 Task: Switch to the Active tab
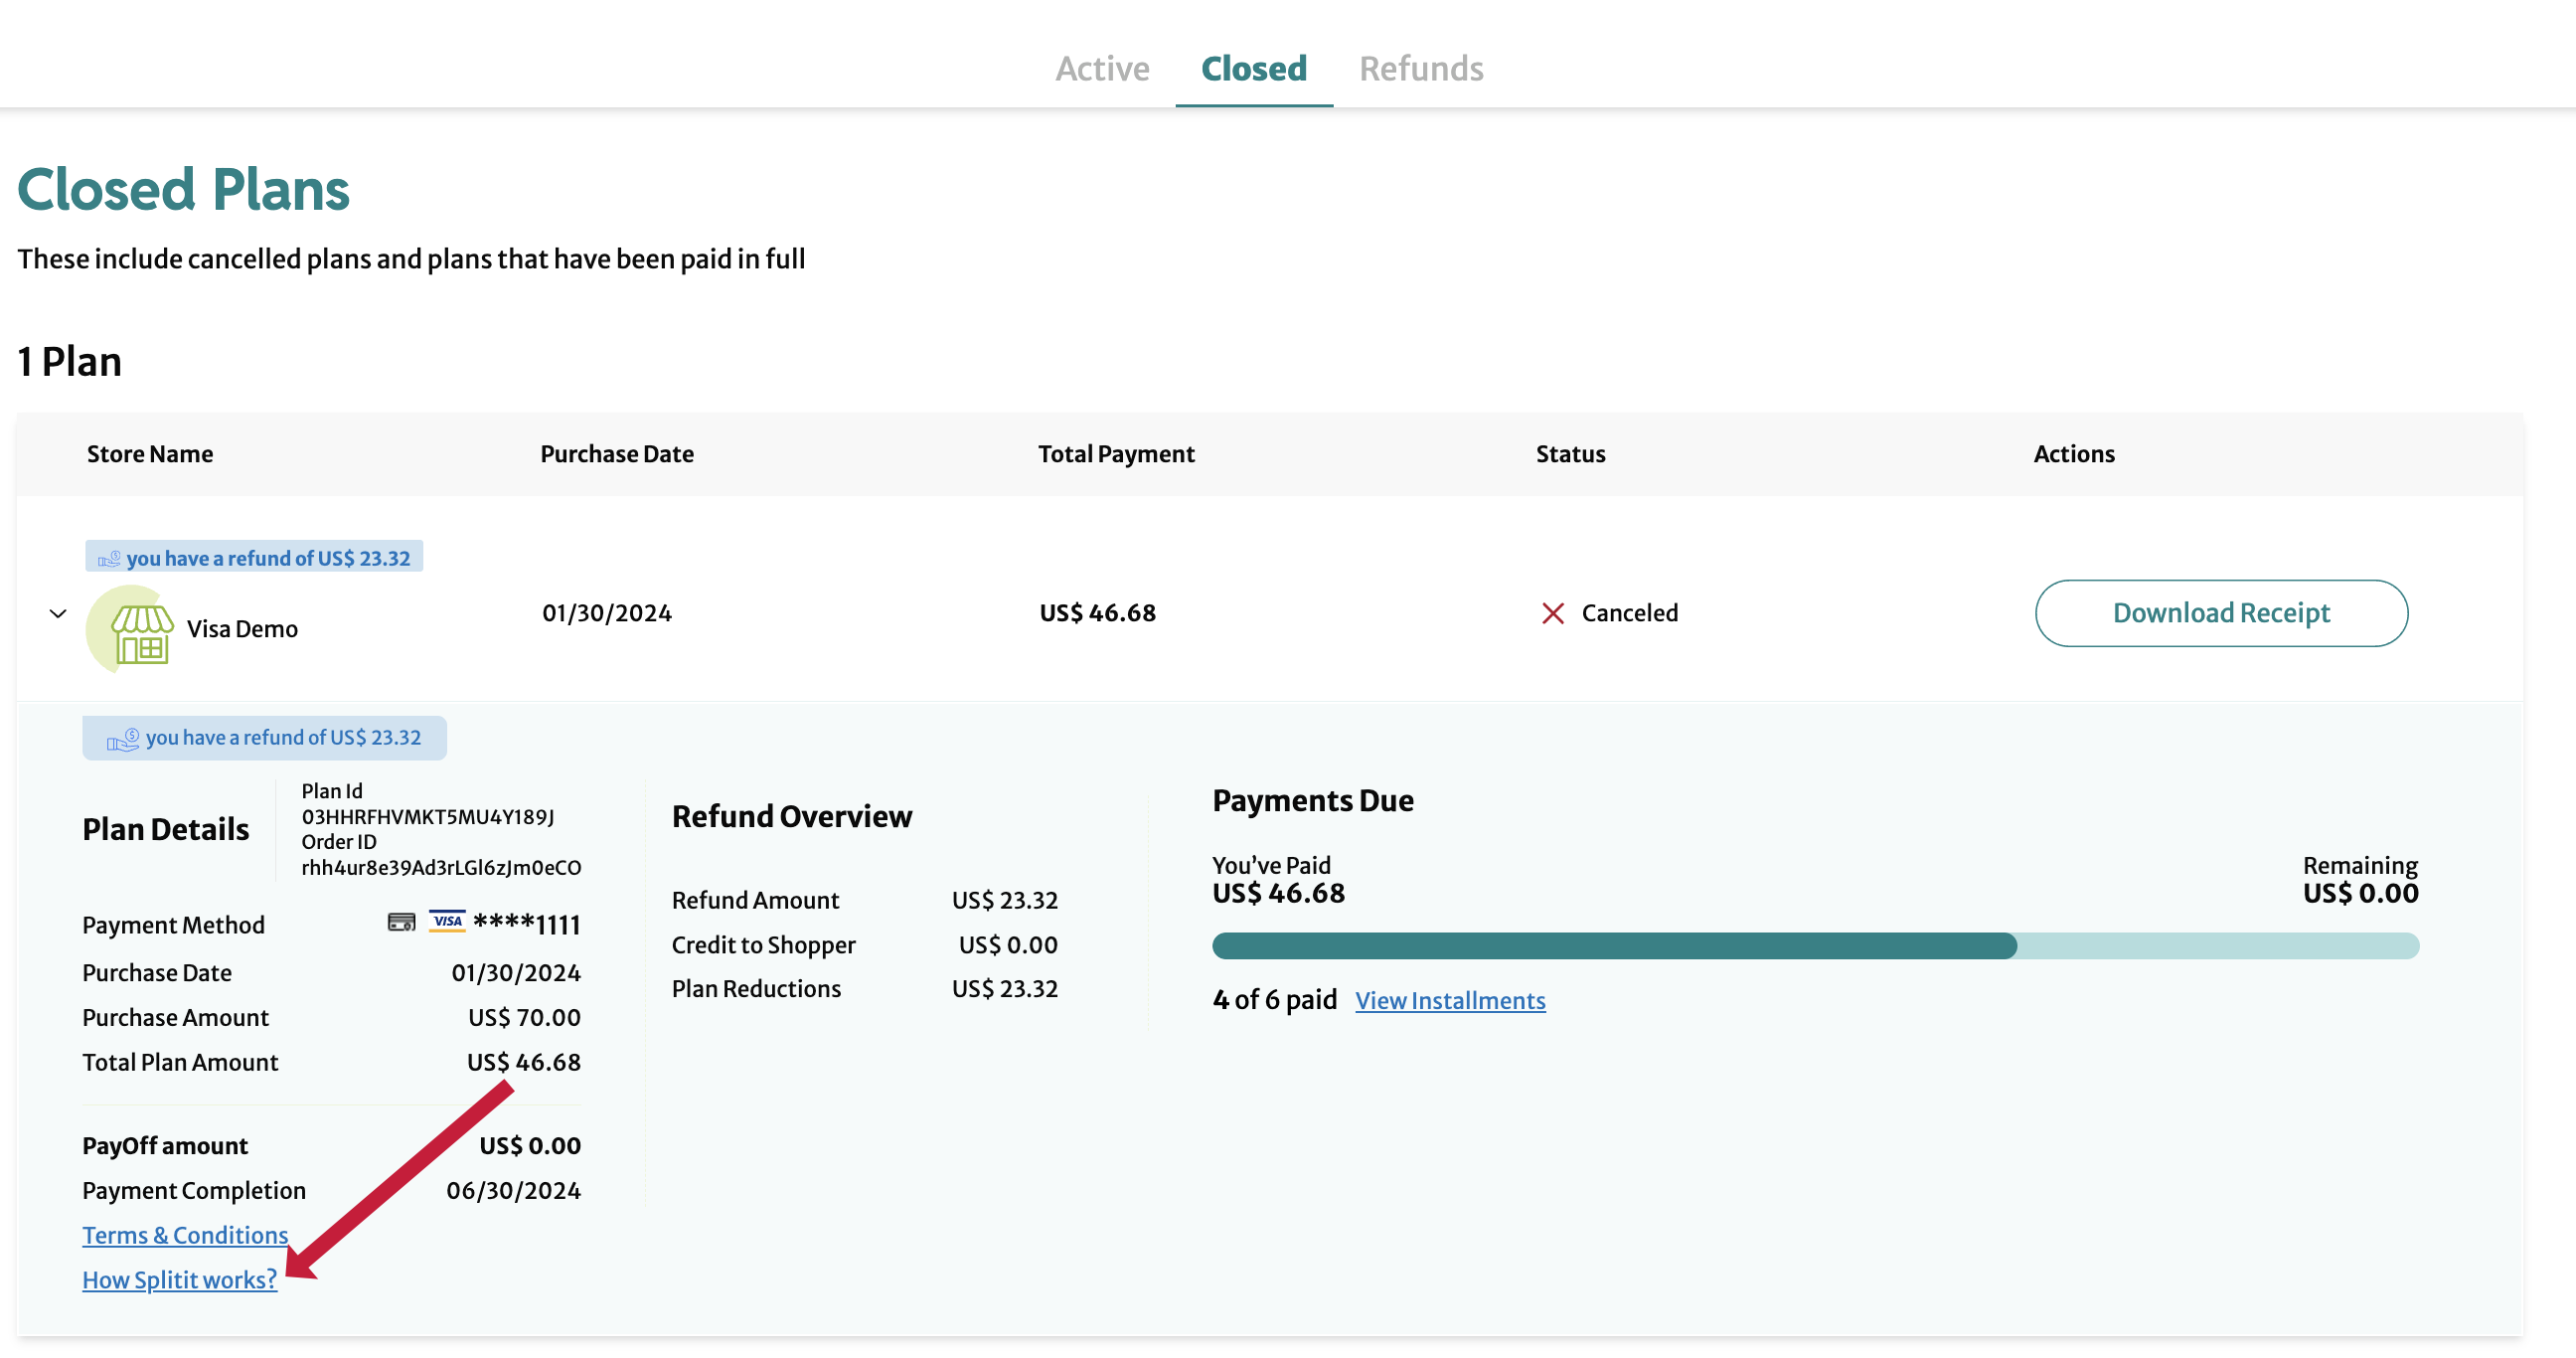[x=1102, y=68]
